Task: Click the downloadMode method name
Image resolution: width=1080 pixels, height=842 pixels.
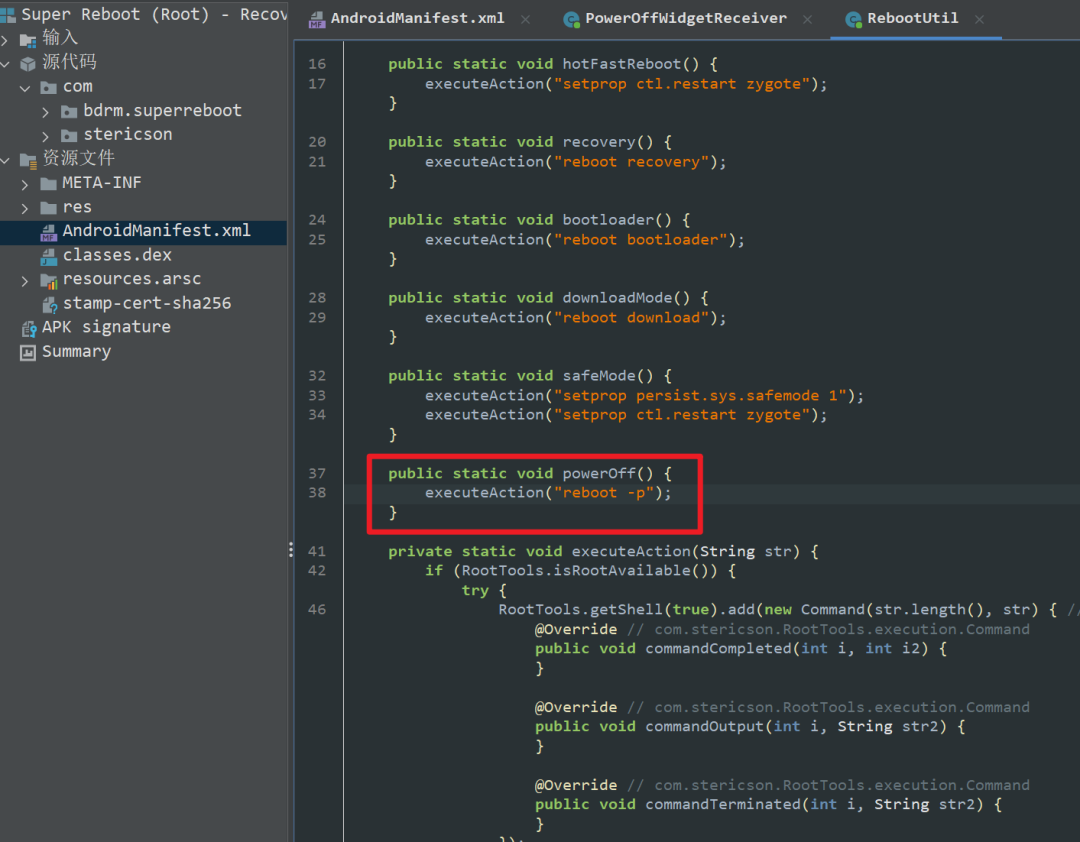Action: pos(617,298)
